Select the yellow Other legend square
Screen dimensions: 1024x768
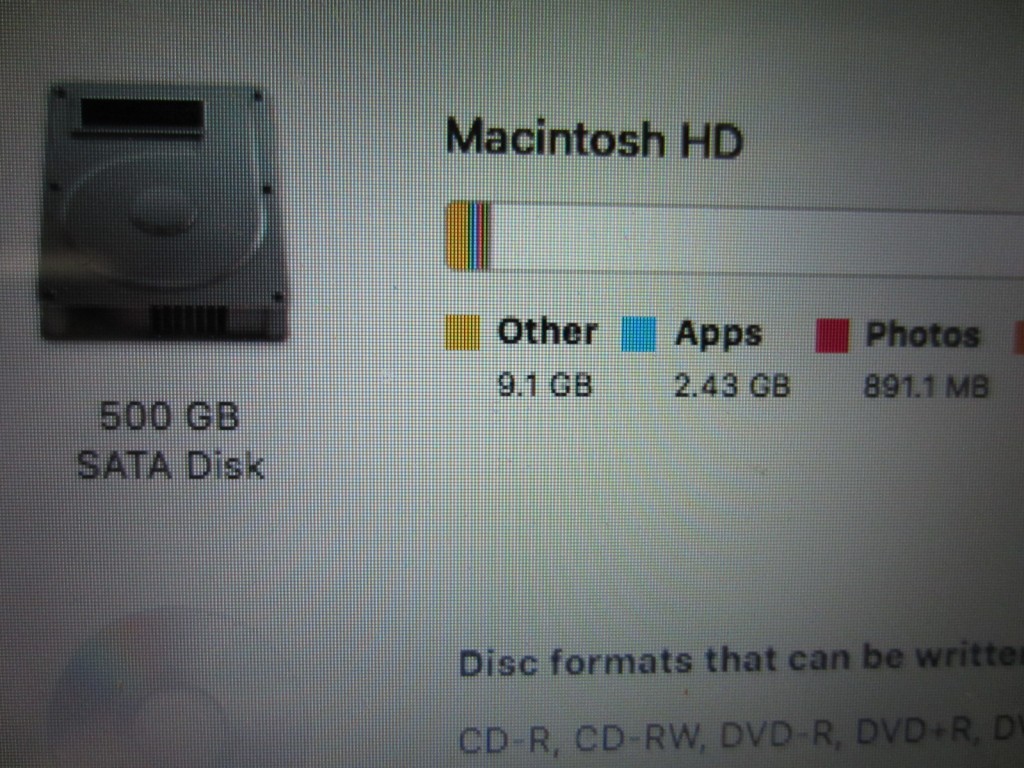point(462,332)
